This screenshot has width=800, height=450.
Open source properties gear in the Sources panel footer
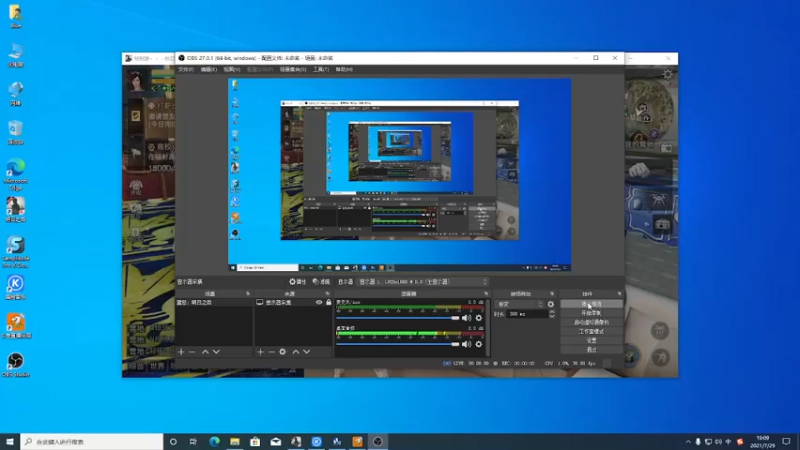pos(283,352)
